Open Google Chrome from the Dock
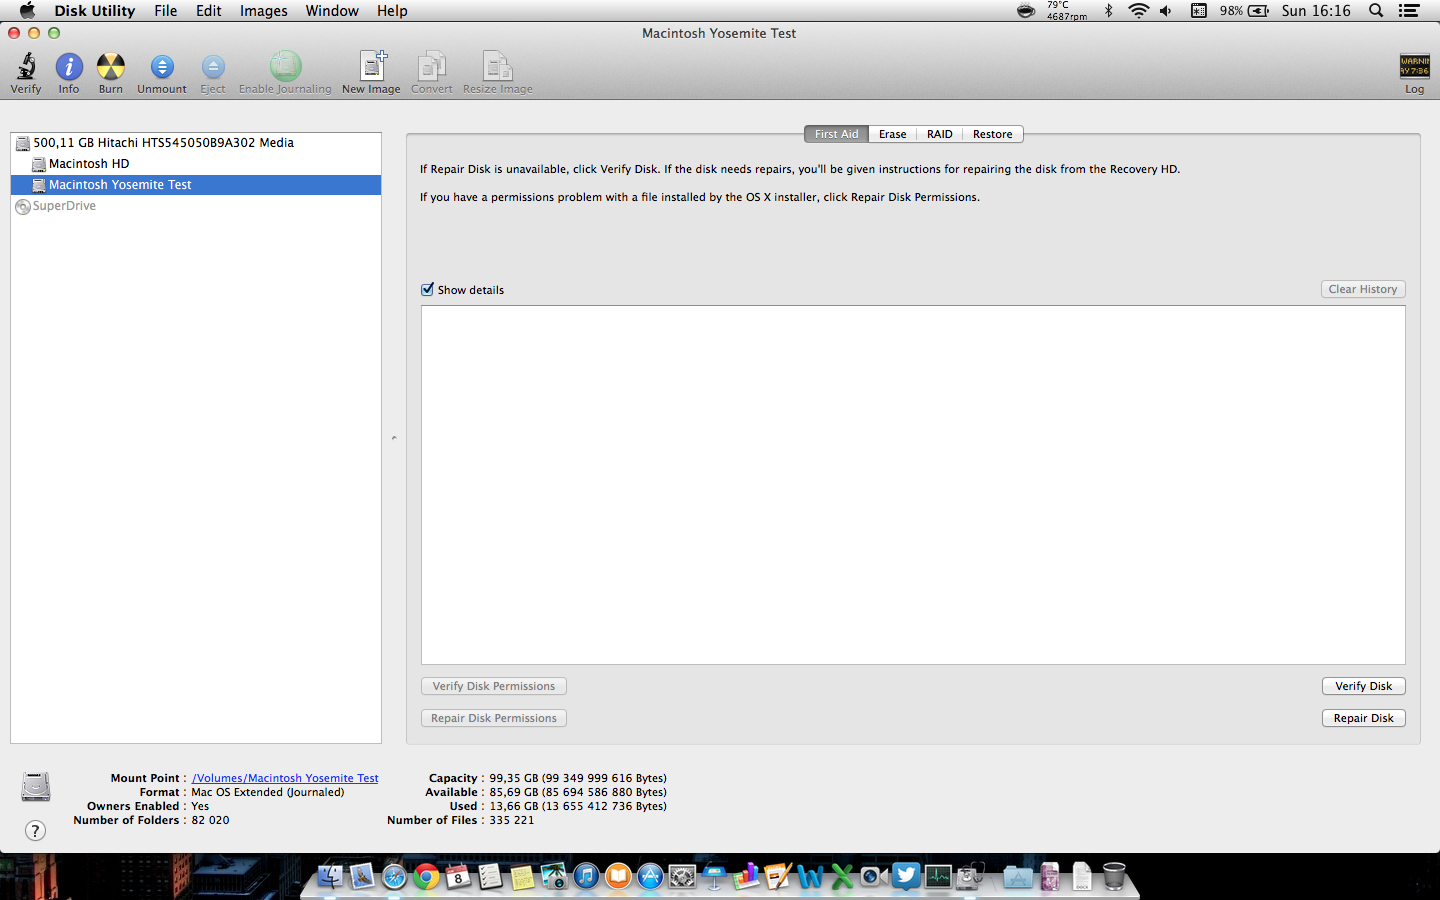Viewport: 1440px width, 900px height. [426, 877]
